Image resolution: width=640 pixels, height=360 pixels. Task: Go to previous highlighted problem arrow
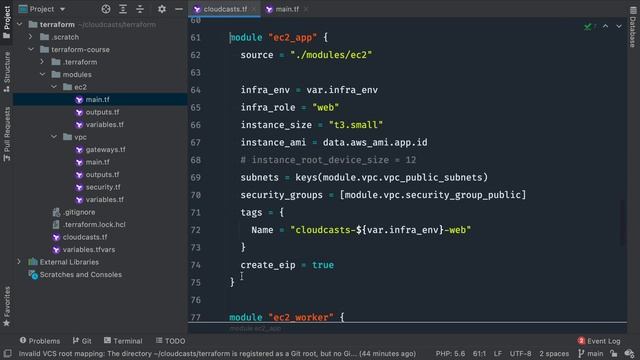click(x=606, y=26)
